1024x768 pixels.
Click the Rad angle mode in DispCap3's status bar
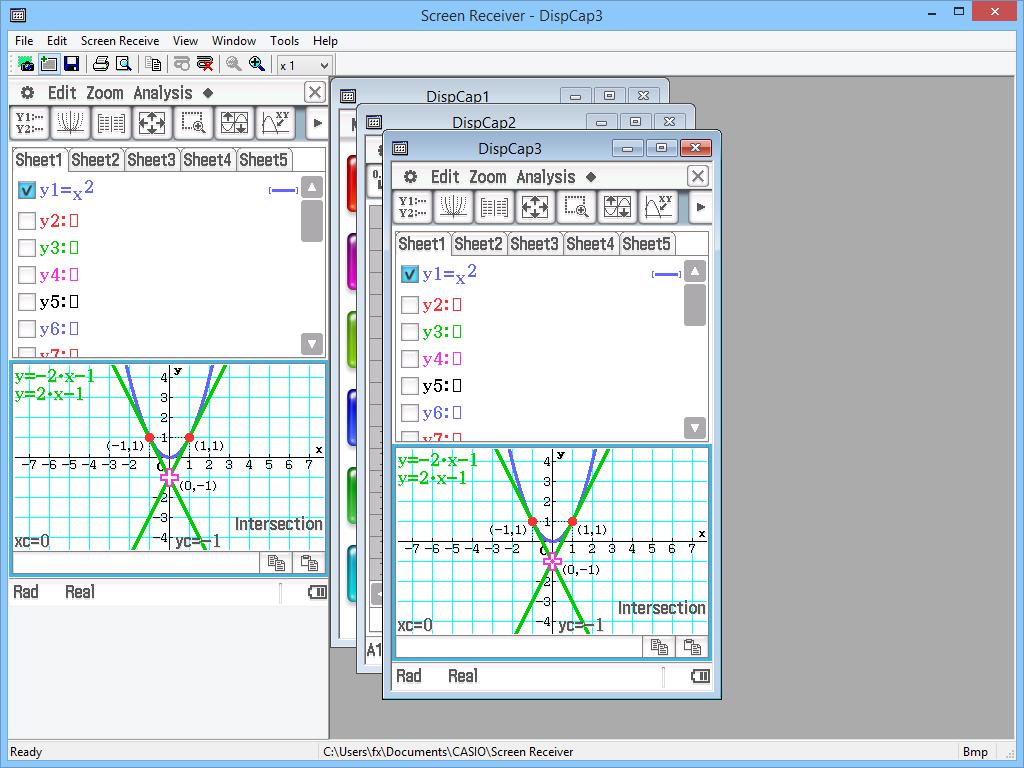(409, 676)
